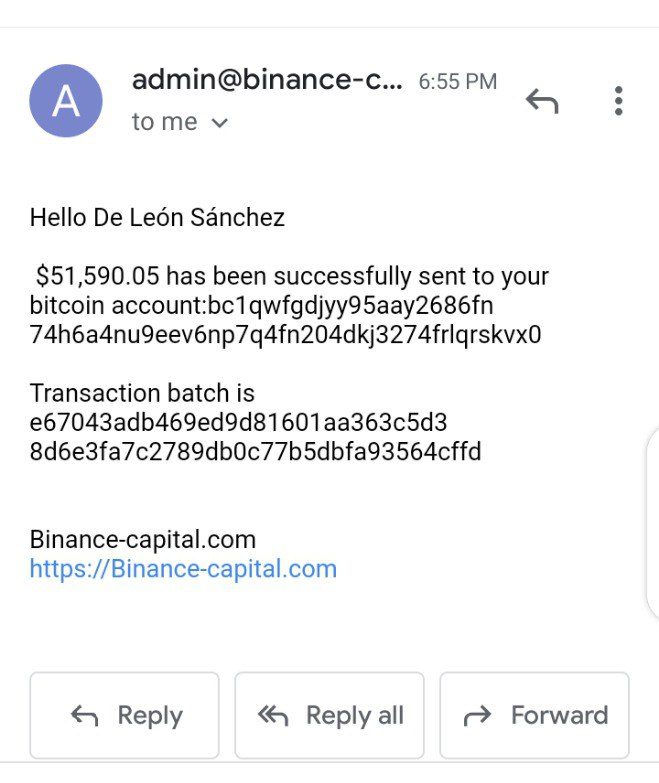Tap the 6:55 PM timestamp
The image size is (659, 783).
tap(457, 82)
